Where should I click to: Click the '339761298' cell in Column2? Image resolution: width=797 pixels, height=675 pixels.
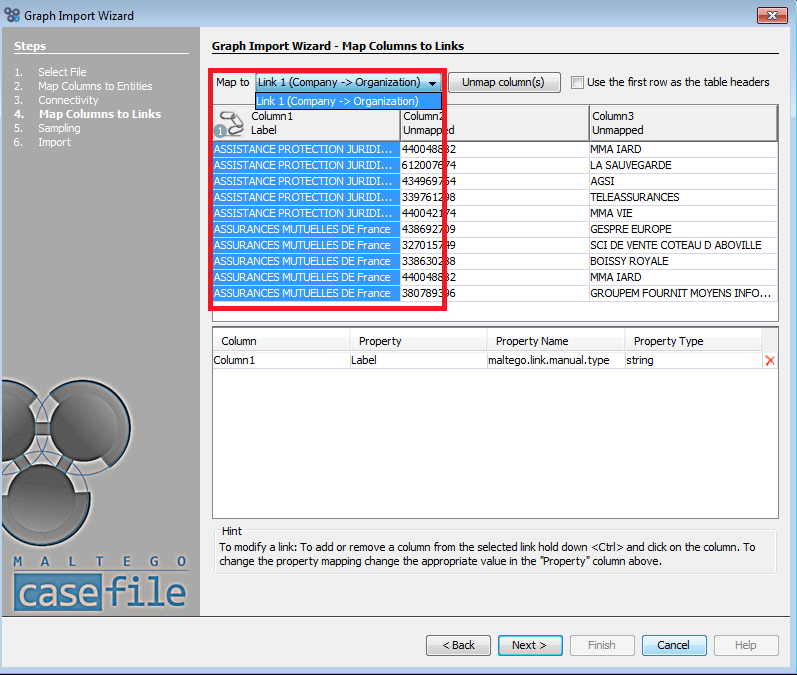point(495,197)
